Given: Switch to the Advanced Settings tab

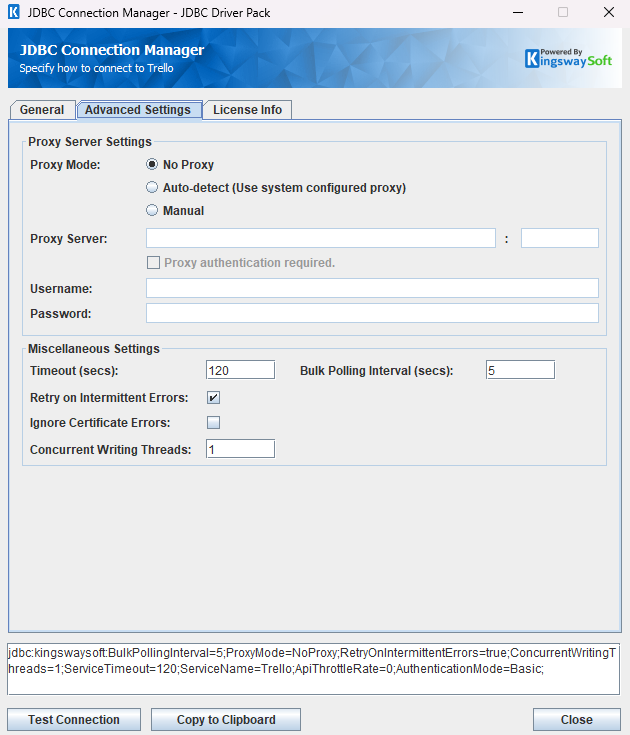Looking at the screenshot, I should coord(139,110).
